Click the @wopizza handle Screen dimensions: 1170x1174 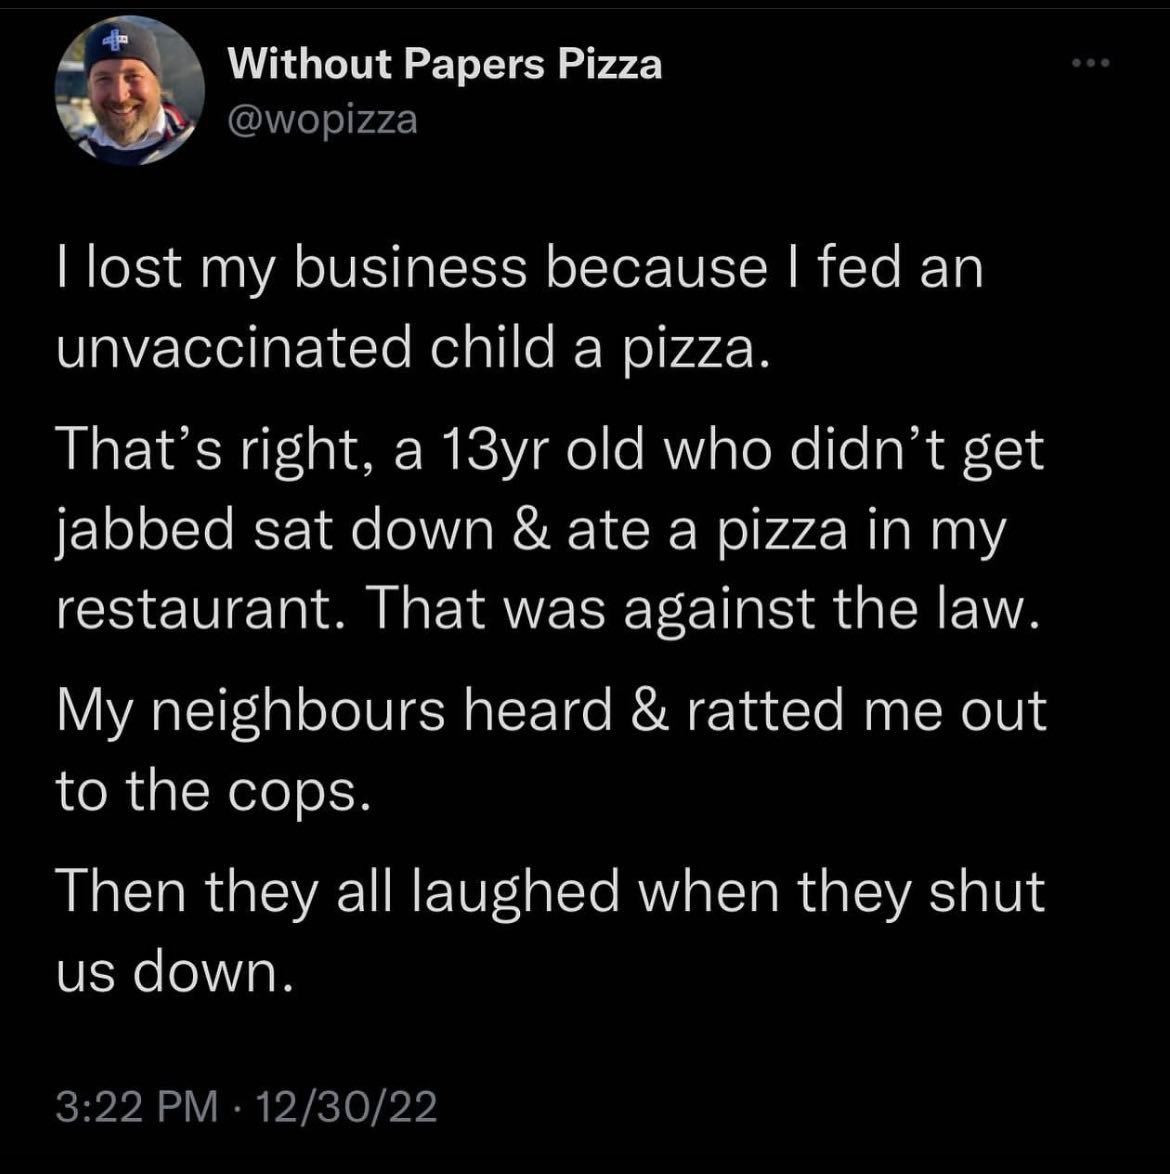coord(323,120)
